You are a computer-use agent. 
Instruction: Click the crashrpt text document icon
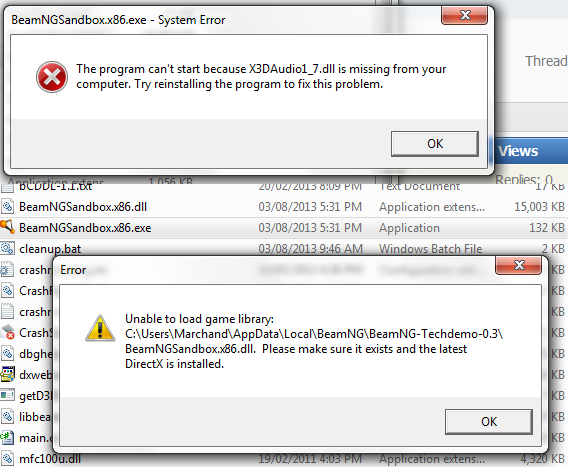coord(7,312)
